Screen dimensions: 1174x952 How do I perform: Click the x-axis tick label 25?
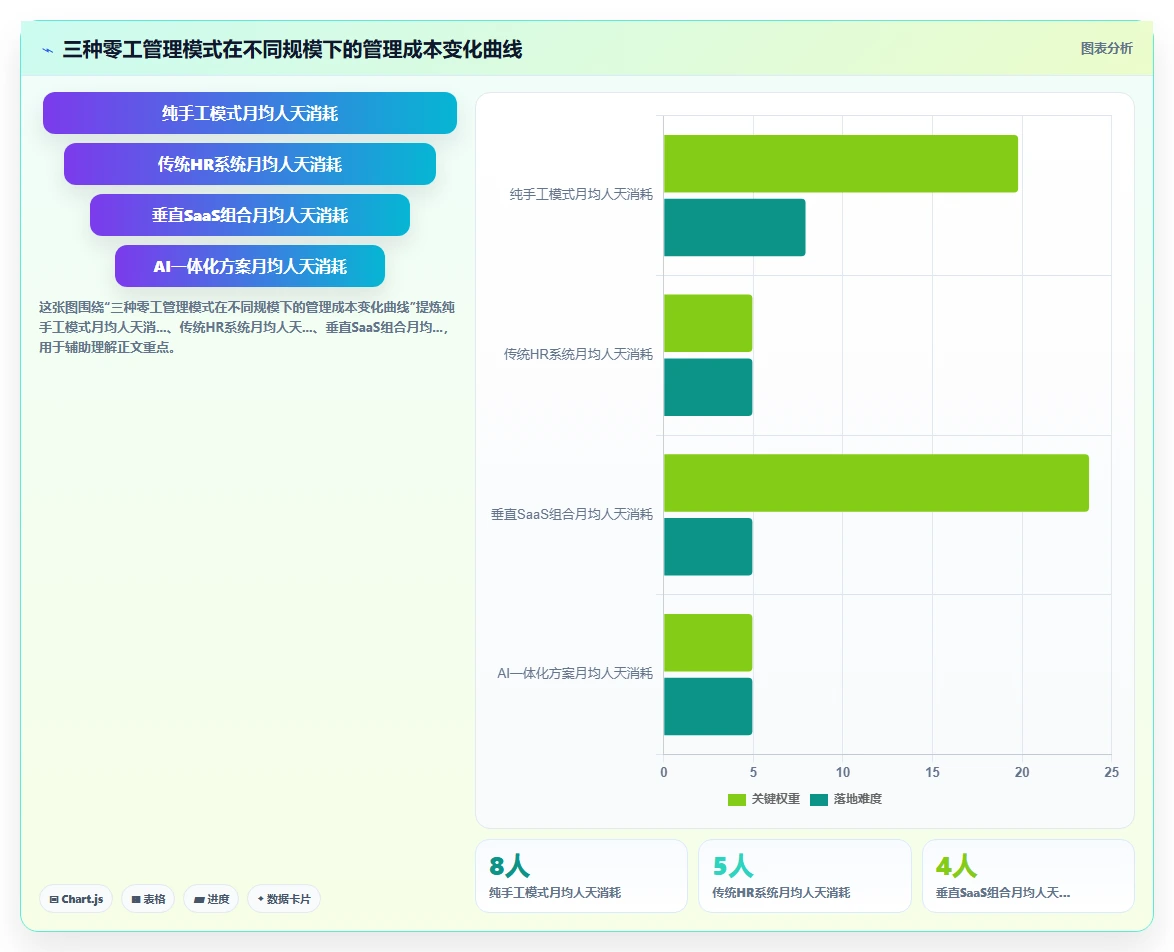(x=1111, y=772)
